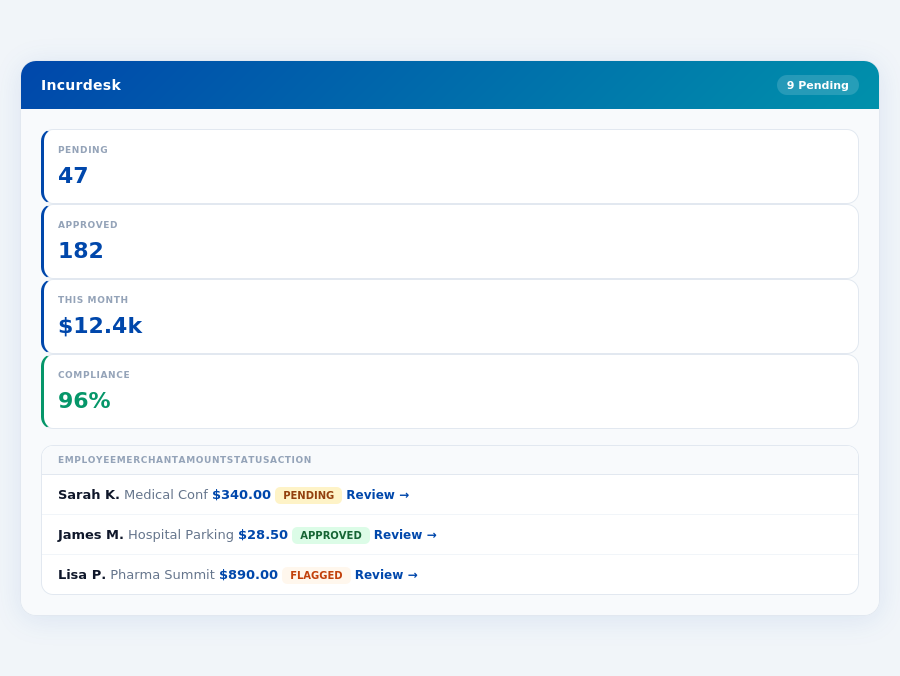Open the 9 Pending badge
Image resolution: width=900 pixels, height=676 pixels.
pos(817,85)
